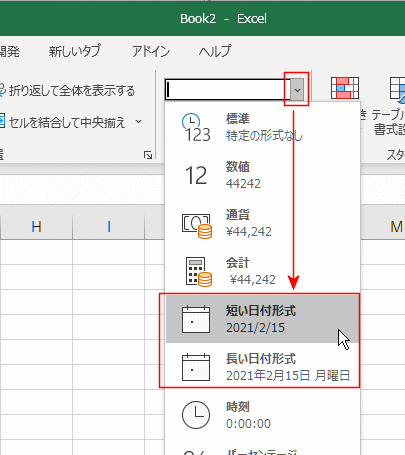The image size is (405, 455).
Task: Select column H header
Action: click(37, 227)
